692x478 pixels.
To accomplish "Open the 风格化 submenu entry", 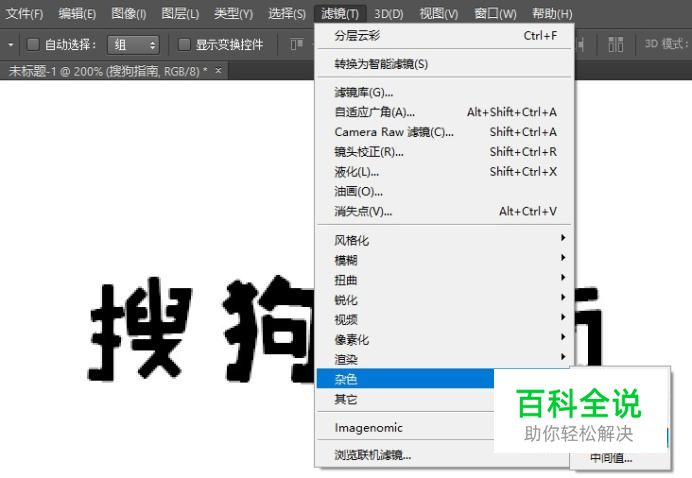I will pos(445,240).
